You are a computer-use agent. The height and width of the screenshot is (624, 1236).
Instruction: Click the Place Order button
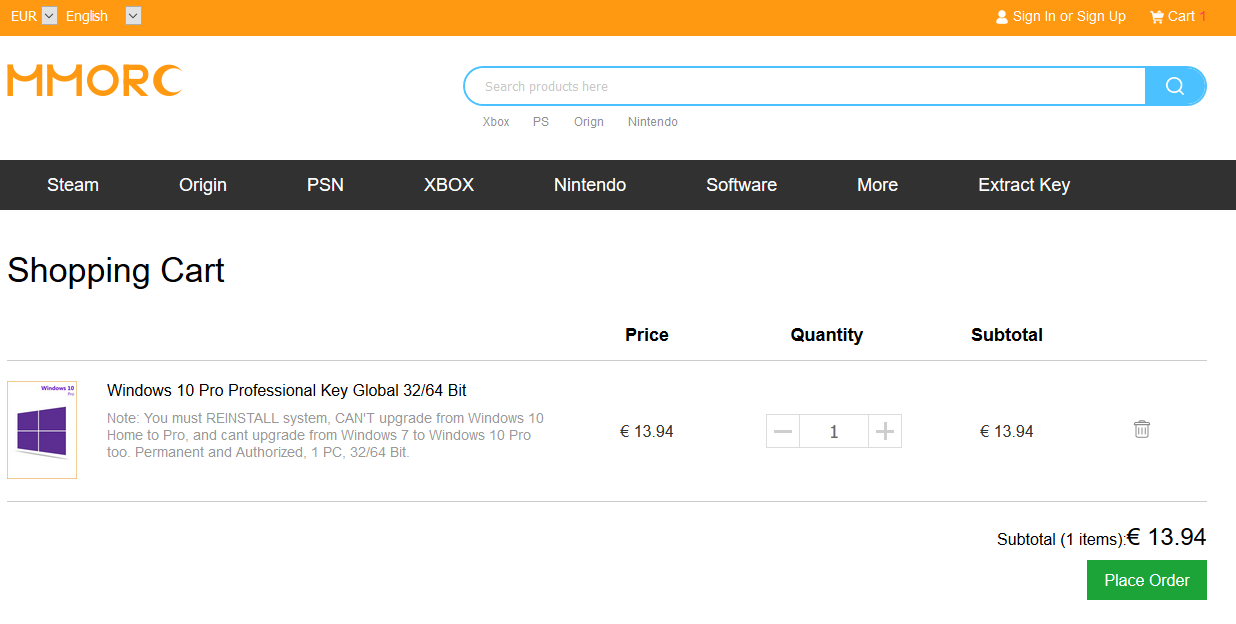pos(1147,580)
